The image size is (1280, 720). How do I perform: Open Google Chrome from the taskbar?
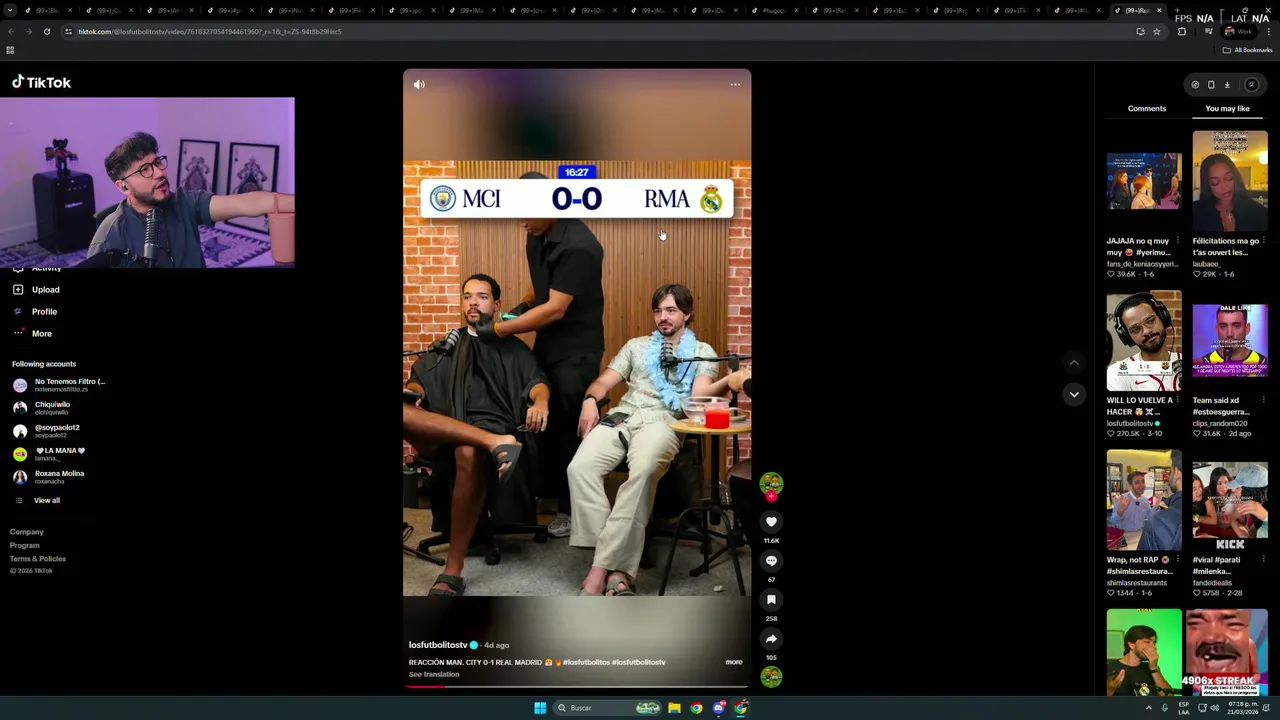696,708
